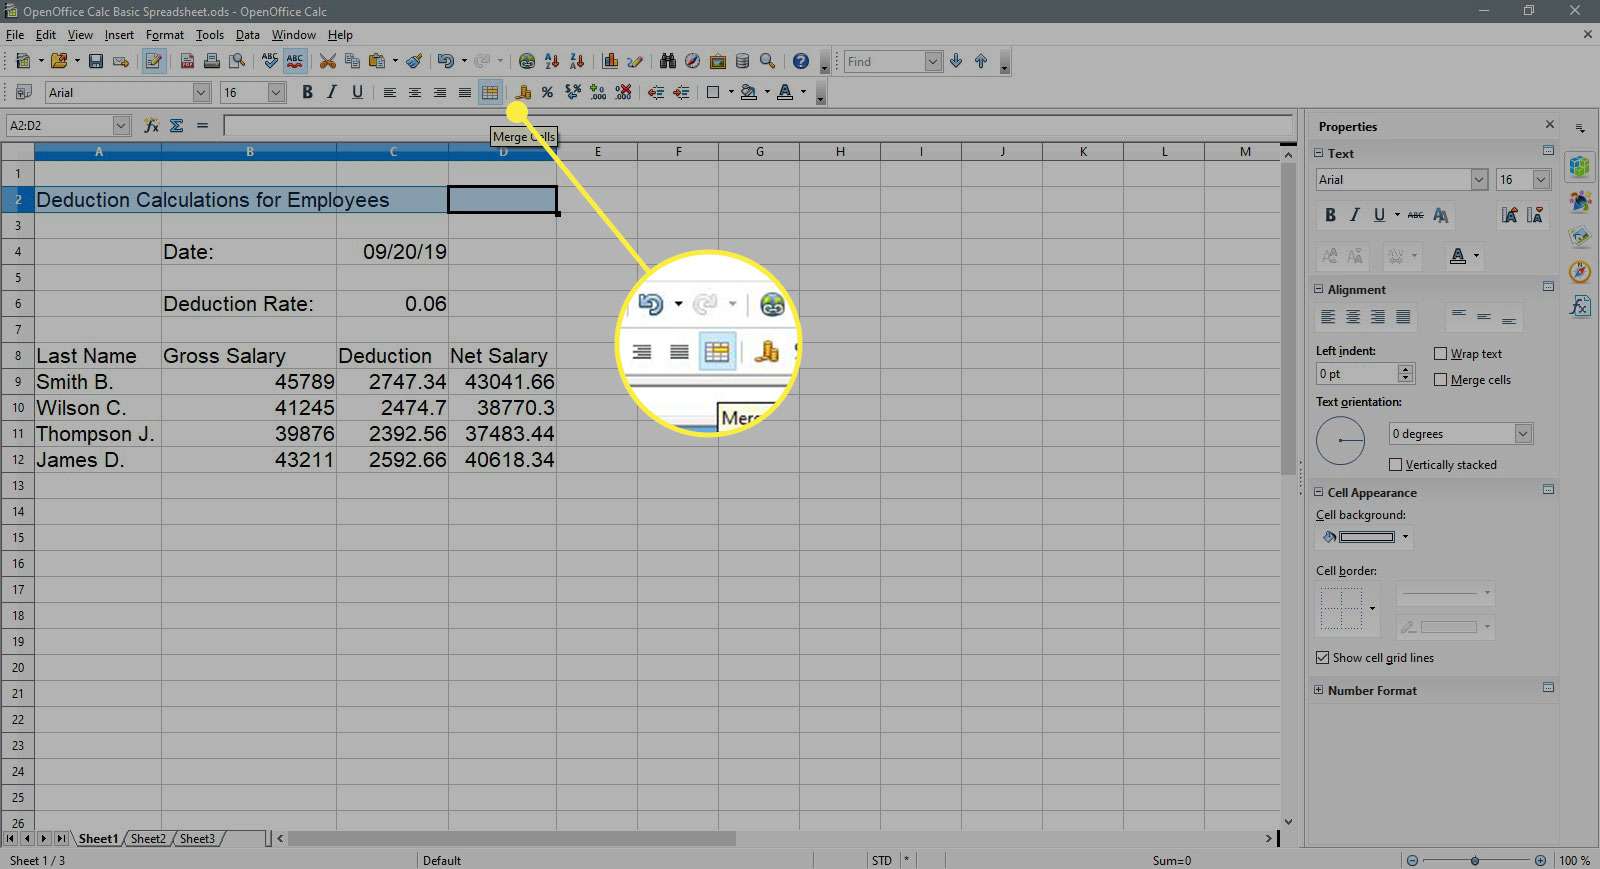Click Delete Decimal Place icon
Viewport: 1600px width, 869px height.
click(623, 92)
